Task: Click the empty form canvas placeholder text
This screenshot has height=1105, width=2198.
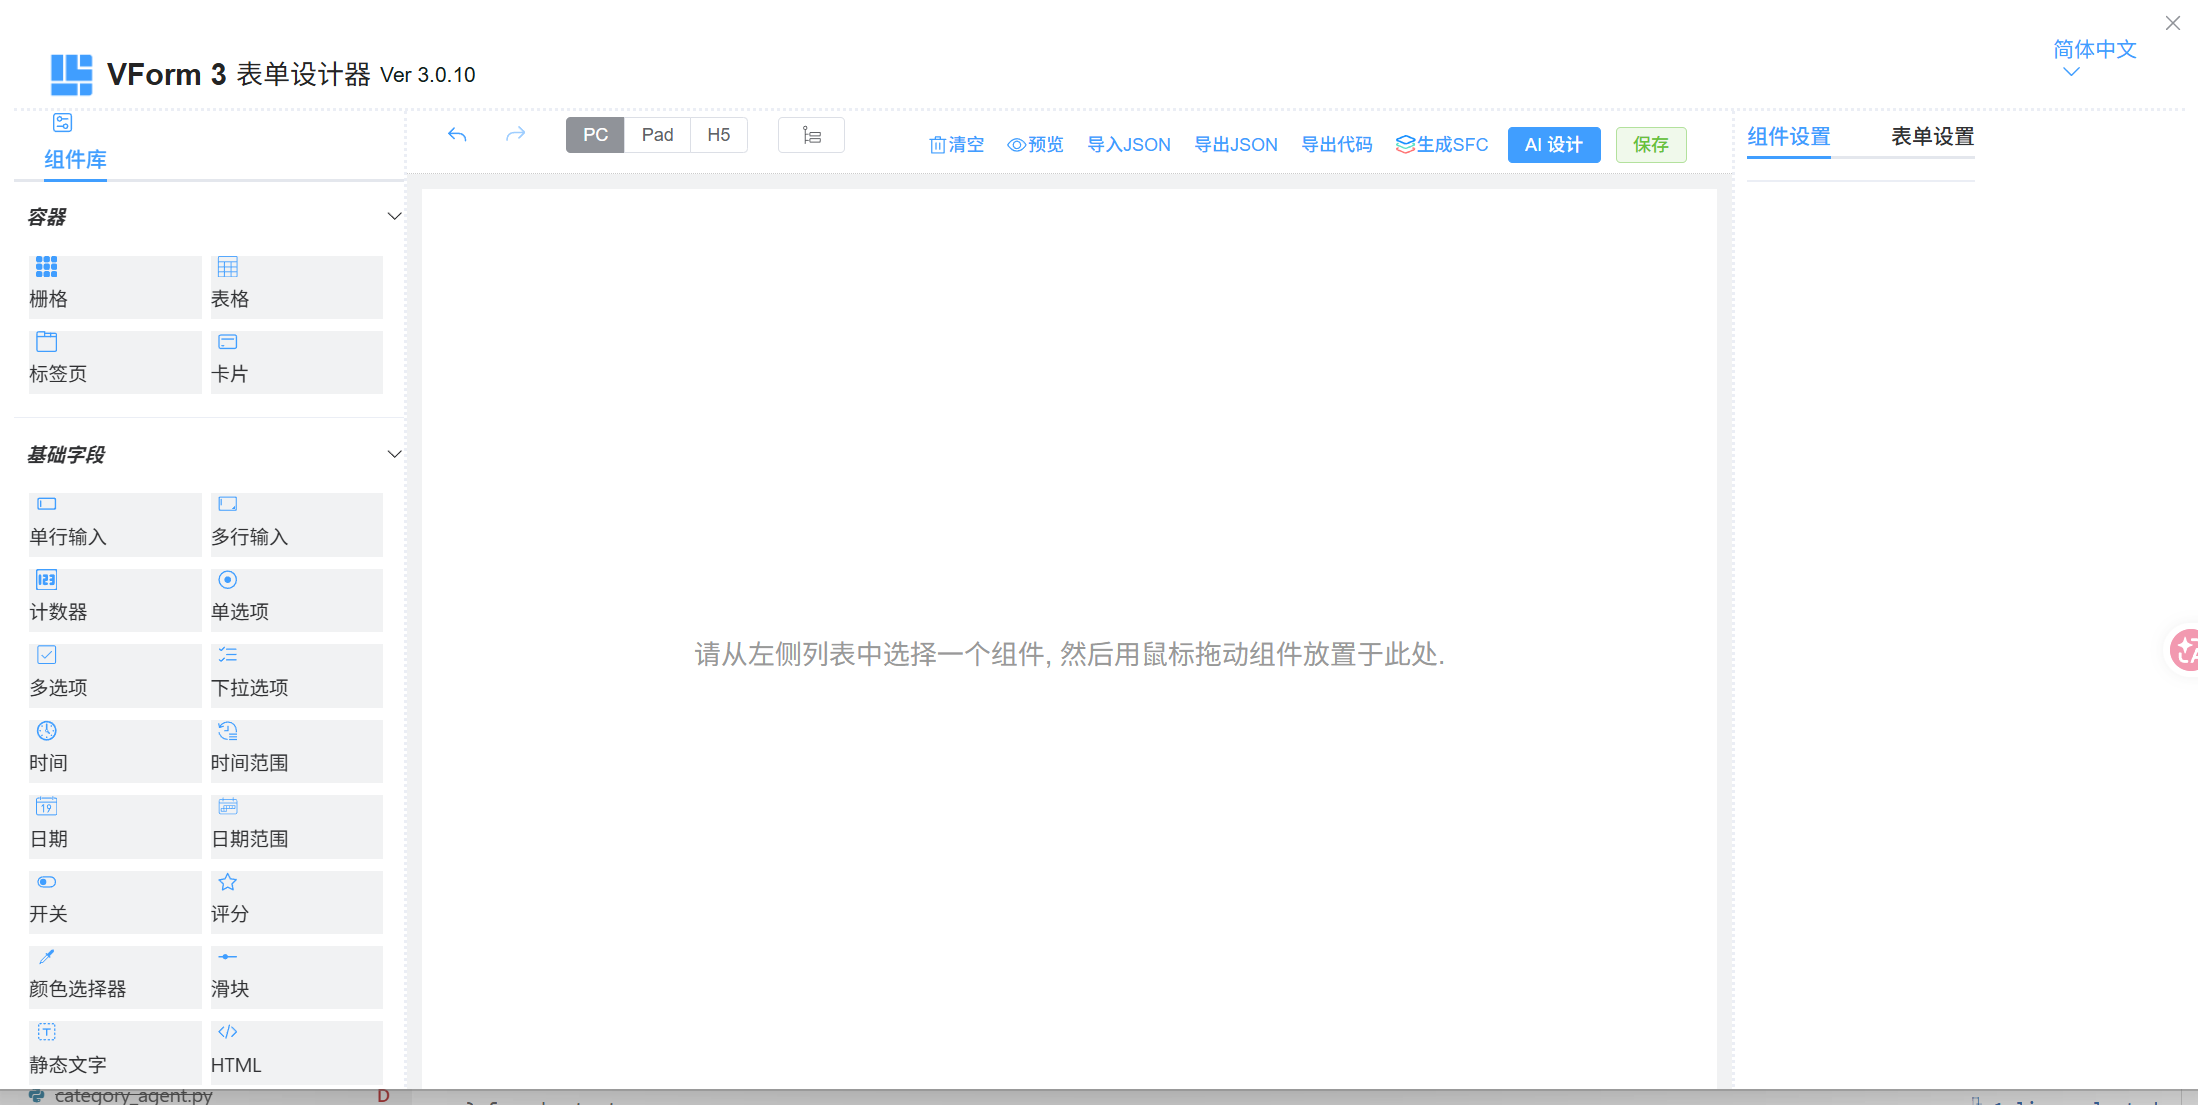Action: (1070, 654)
